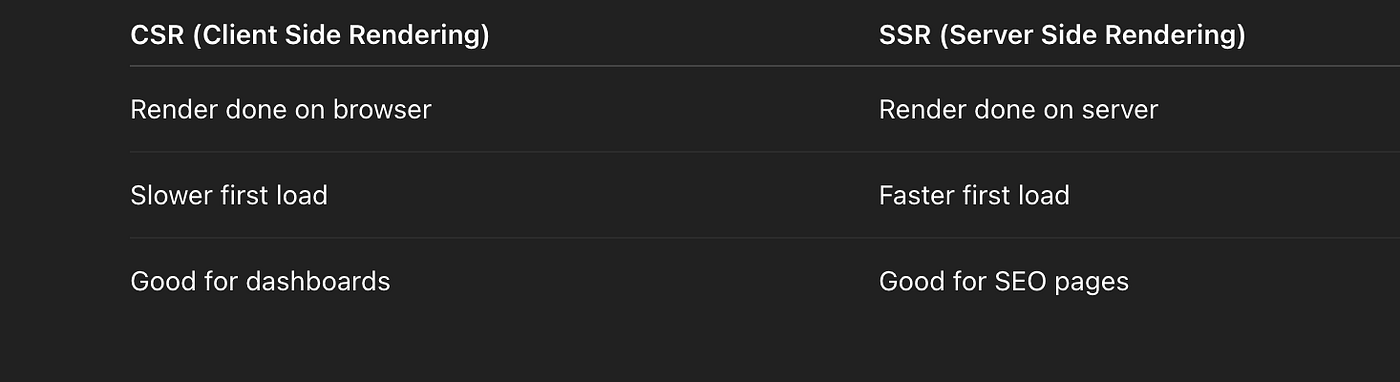Select the "Good for dashboards" cell
The width and height of the screenshot is (1400, 382).
(260, 281)
